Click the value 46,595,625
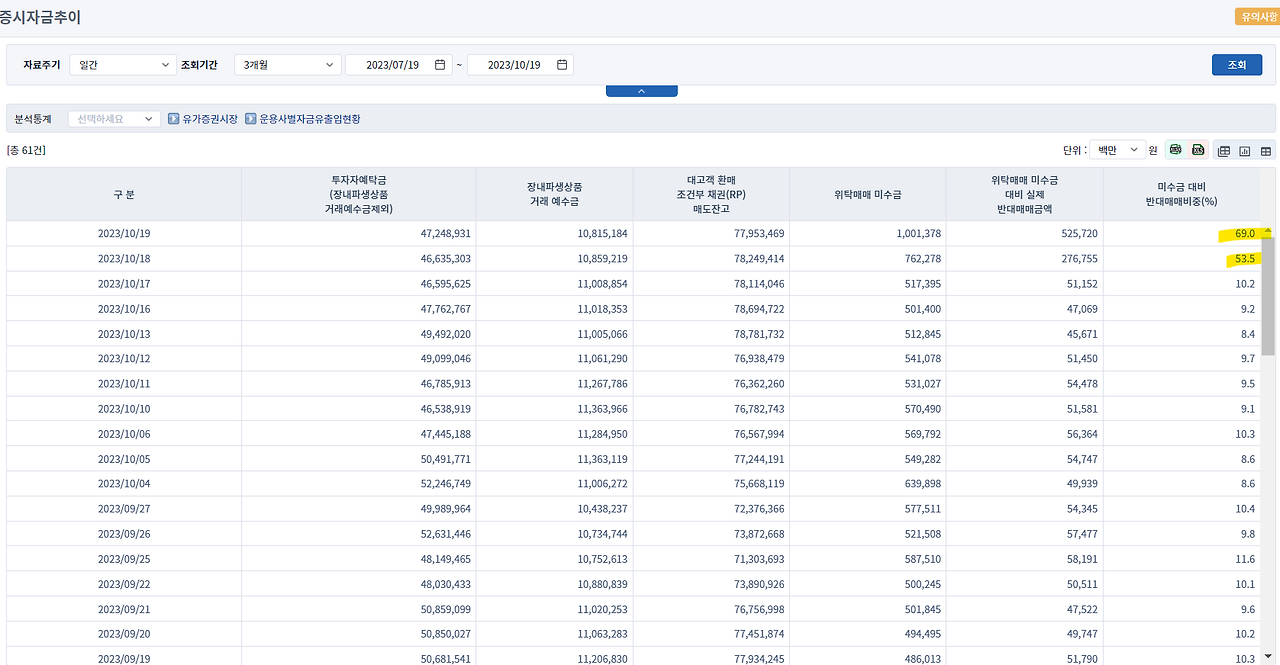 pos(446,284)
